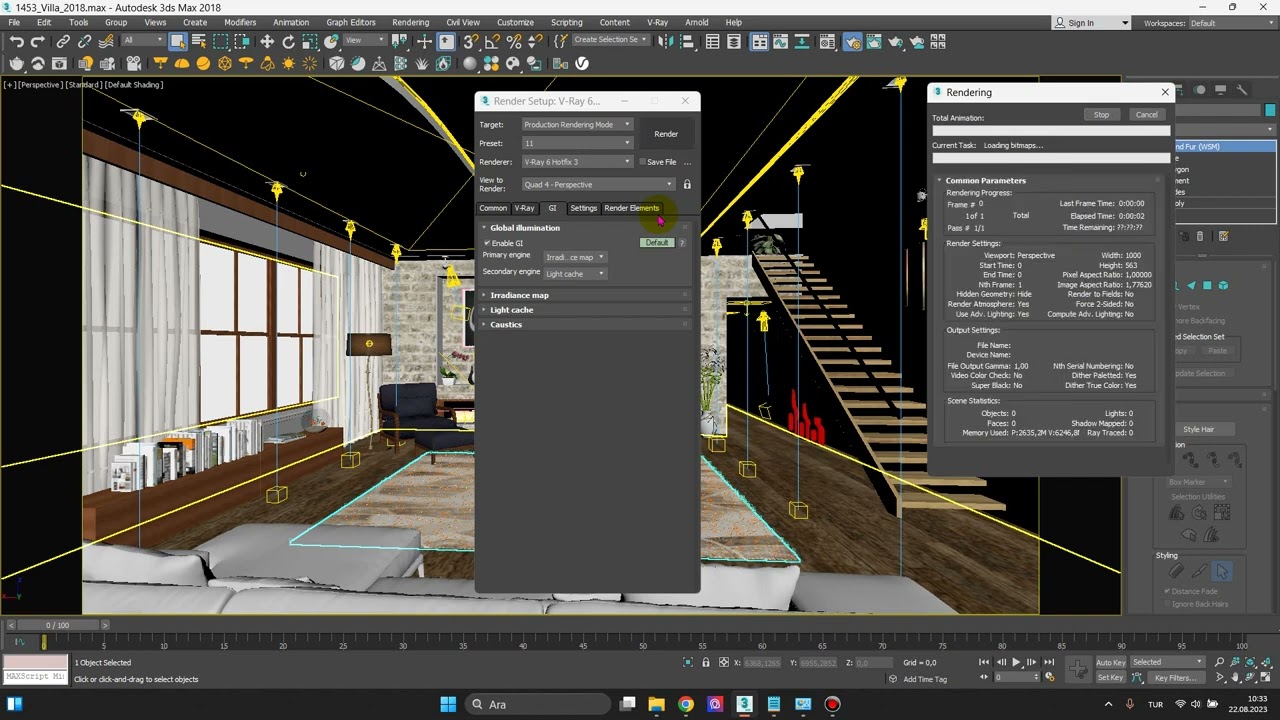Open the Curve Editor icon

pyautogui.click(x=780, y=42)
